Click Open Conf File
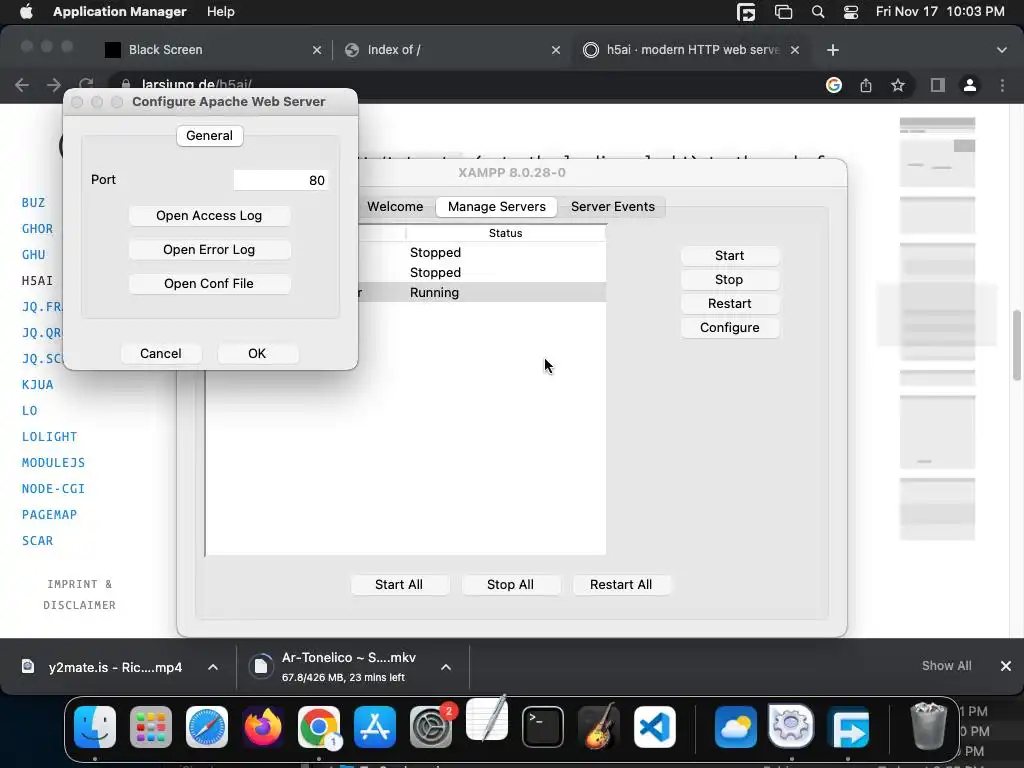1024x768 pixels. click(209, 283)
